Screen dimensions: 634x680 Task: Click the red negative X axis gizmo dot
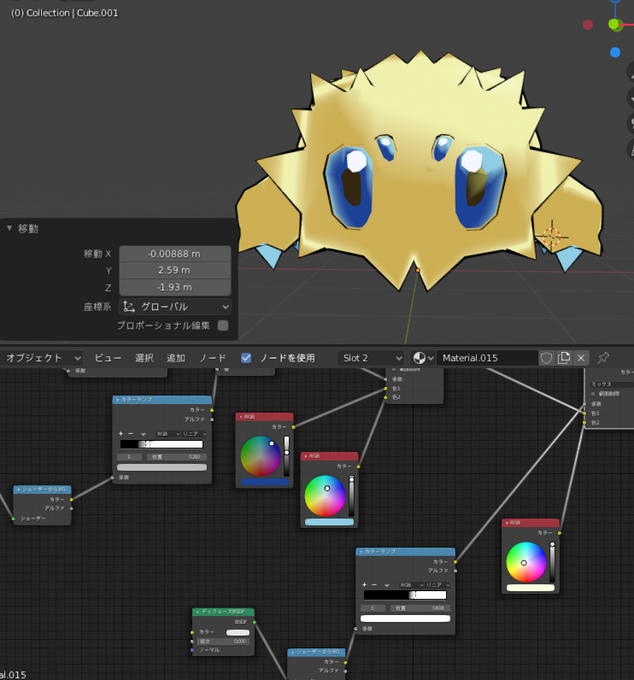tap(588, 25)
